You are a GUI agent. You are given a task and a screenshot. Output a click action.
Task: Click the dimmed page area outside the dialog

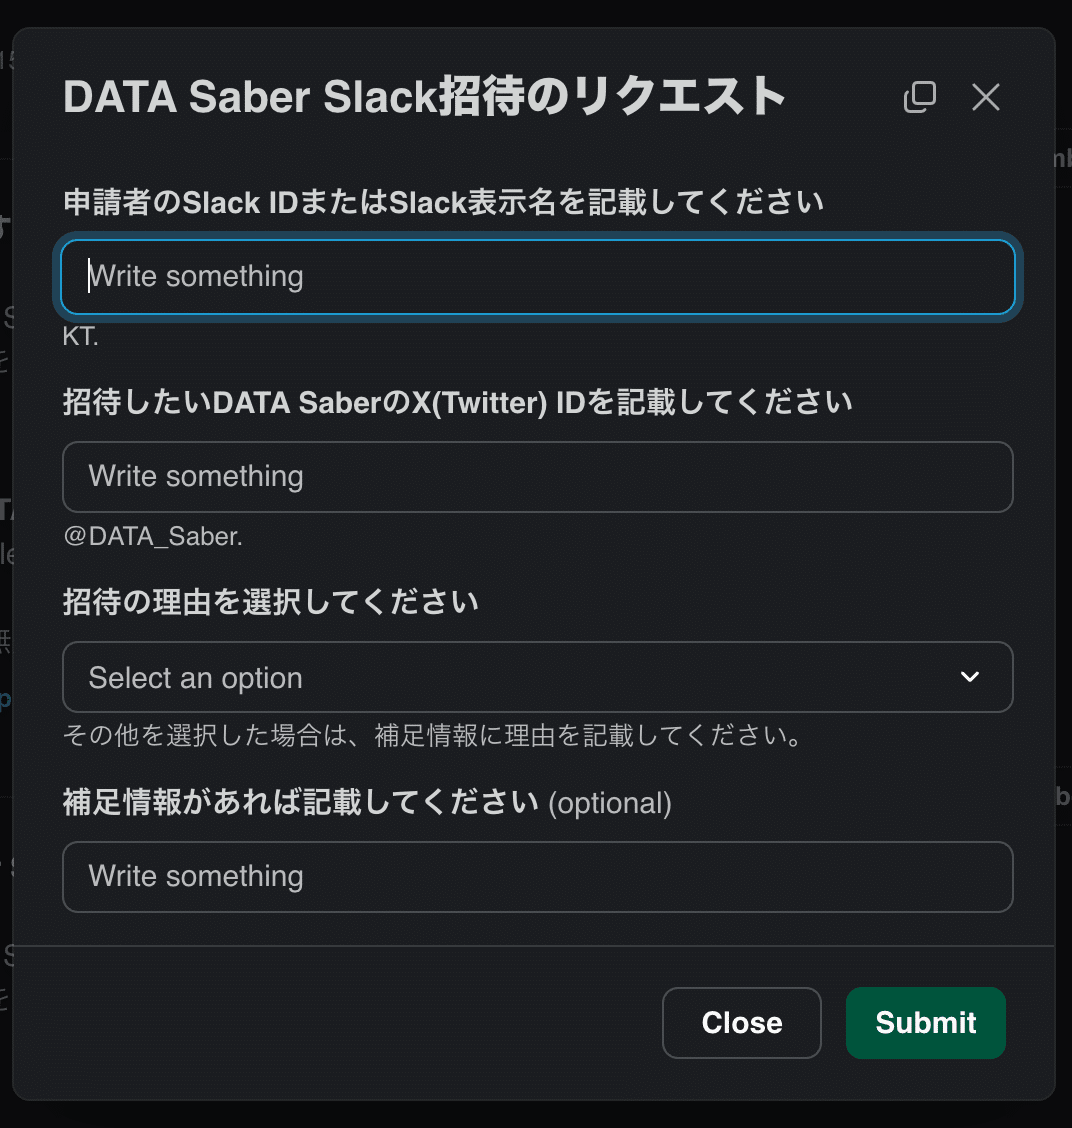tap(536, 13)
